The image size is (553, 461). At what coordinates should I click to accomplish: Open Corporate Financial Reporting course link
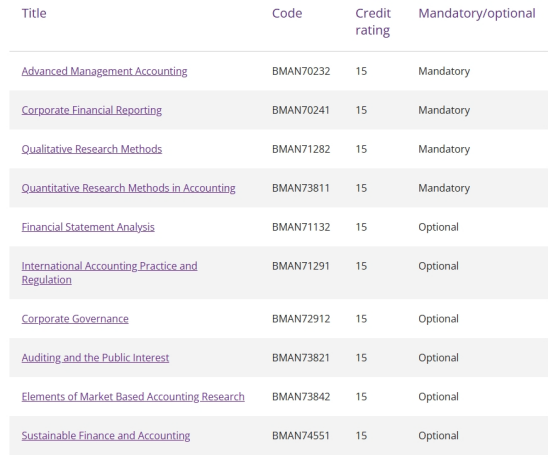(92, 110)
